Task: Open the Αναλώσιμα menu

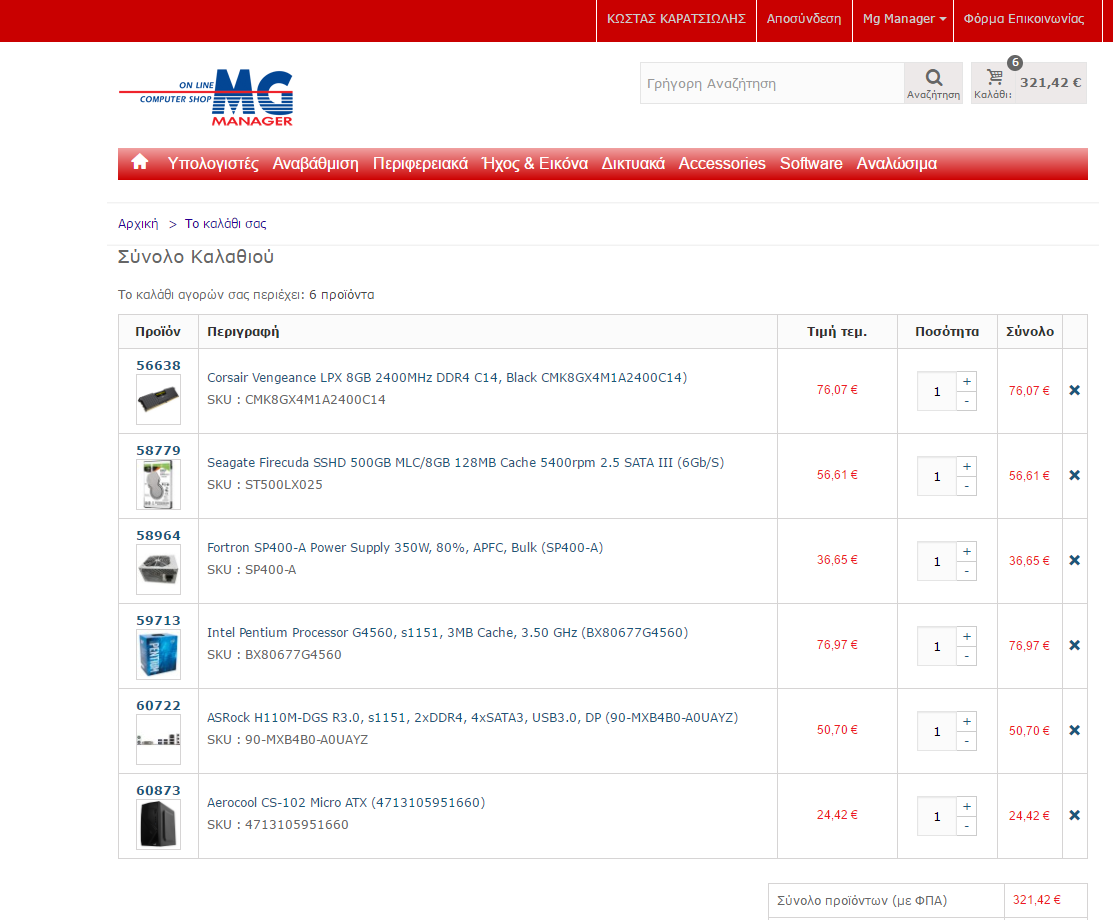Action: tap(897, 163)
